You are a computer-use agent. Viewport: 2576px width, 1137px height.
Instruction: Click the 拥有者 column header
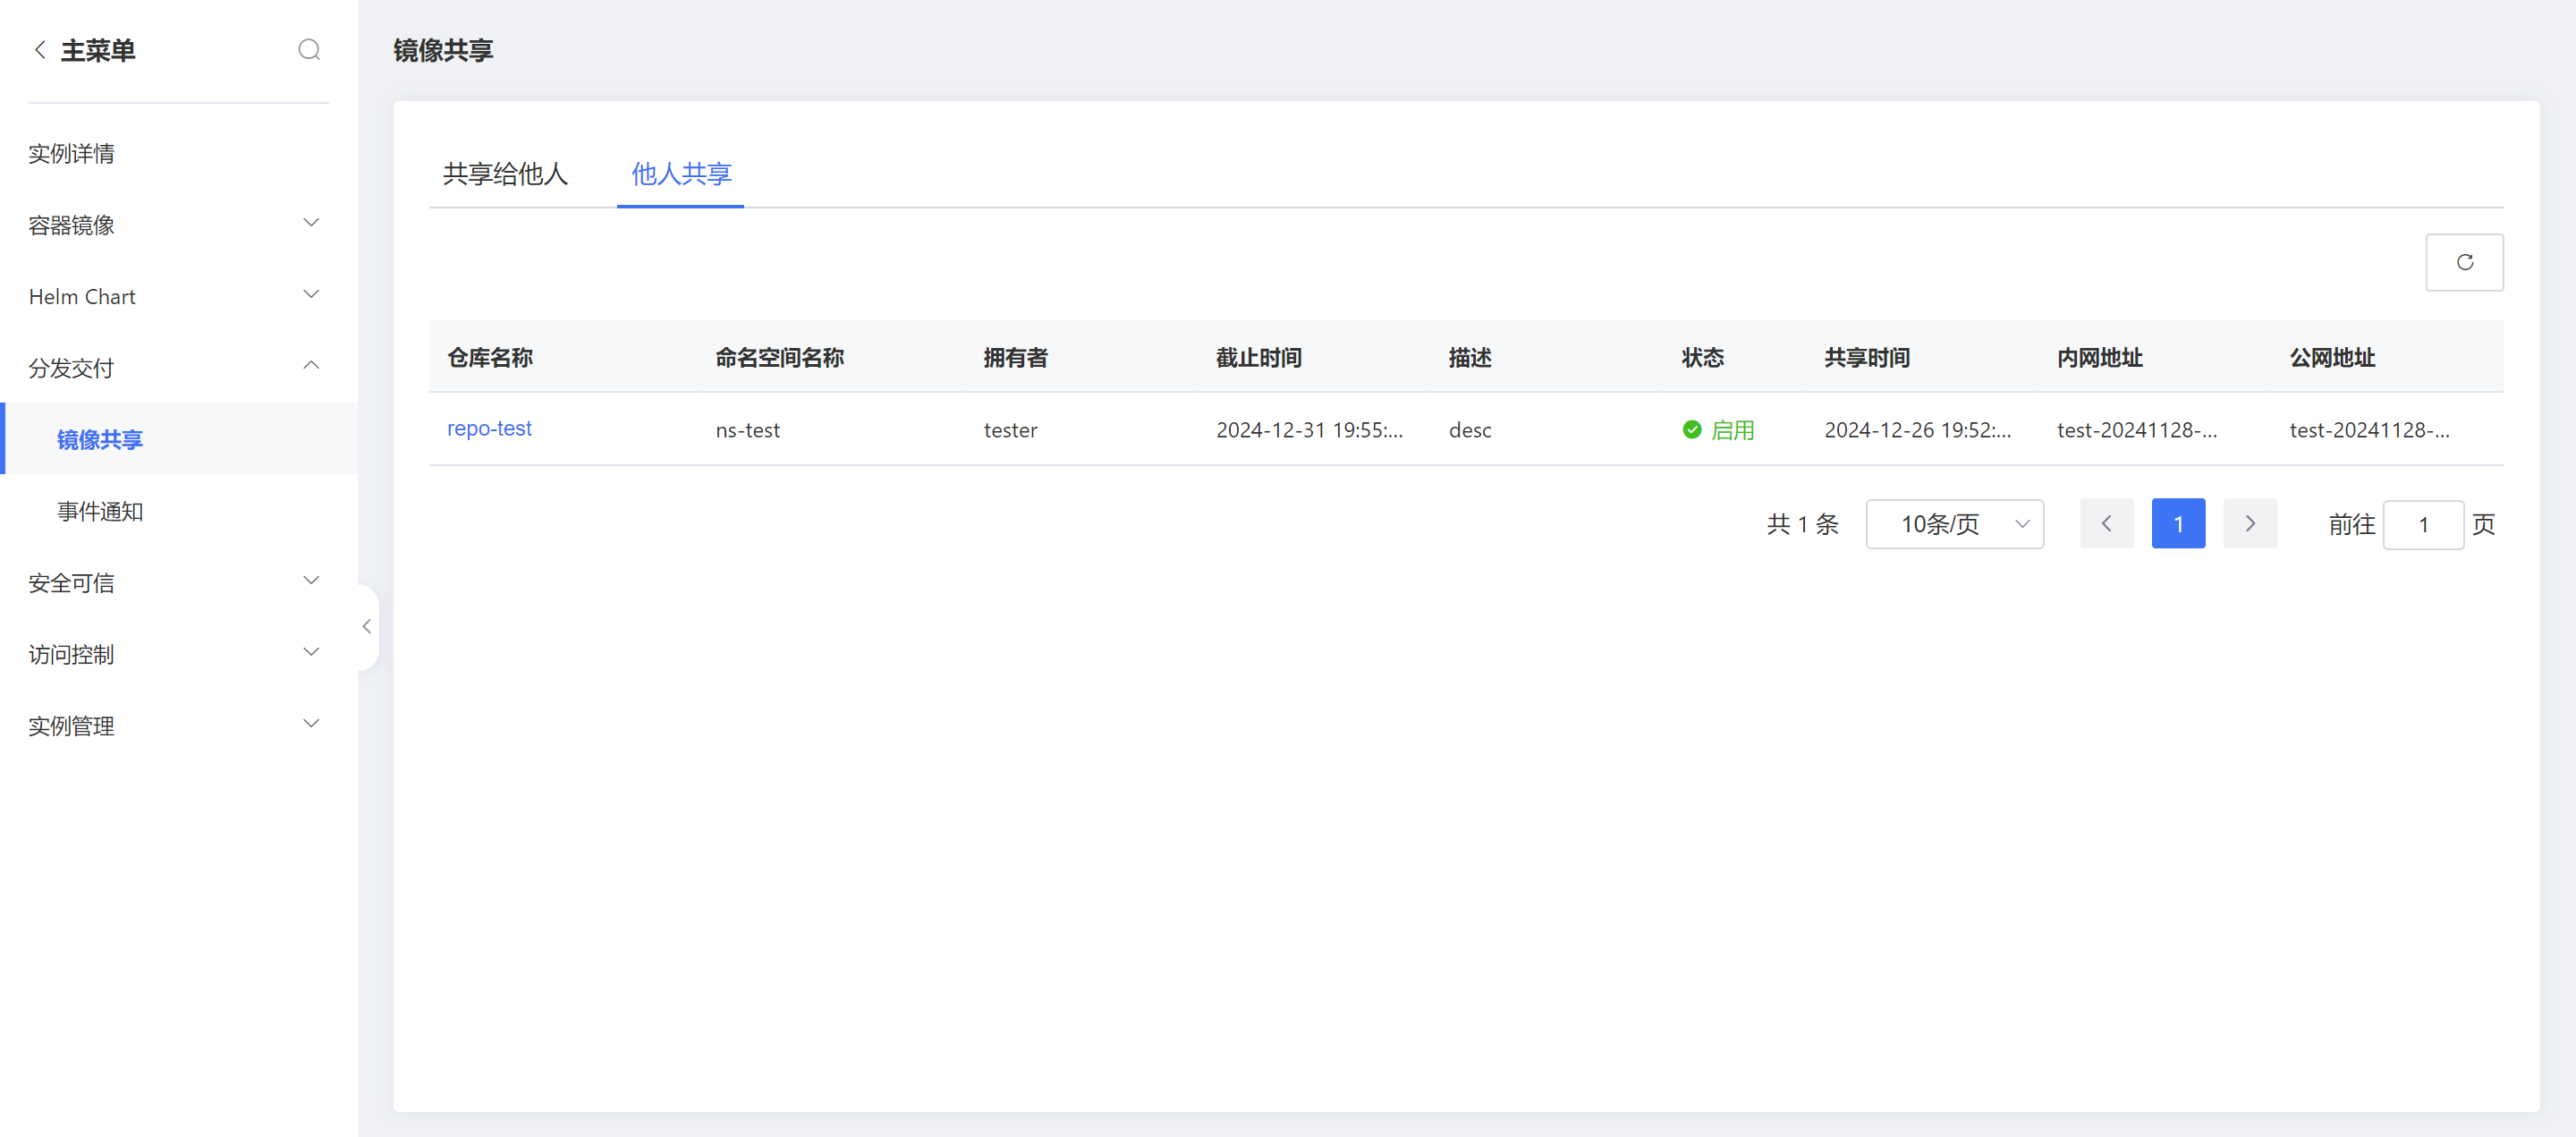point(1016,357)
